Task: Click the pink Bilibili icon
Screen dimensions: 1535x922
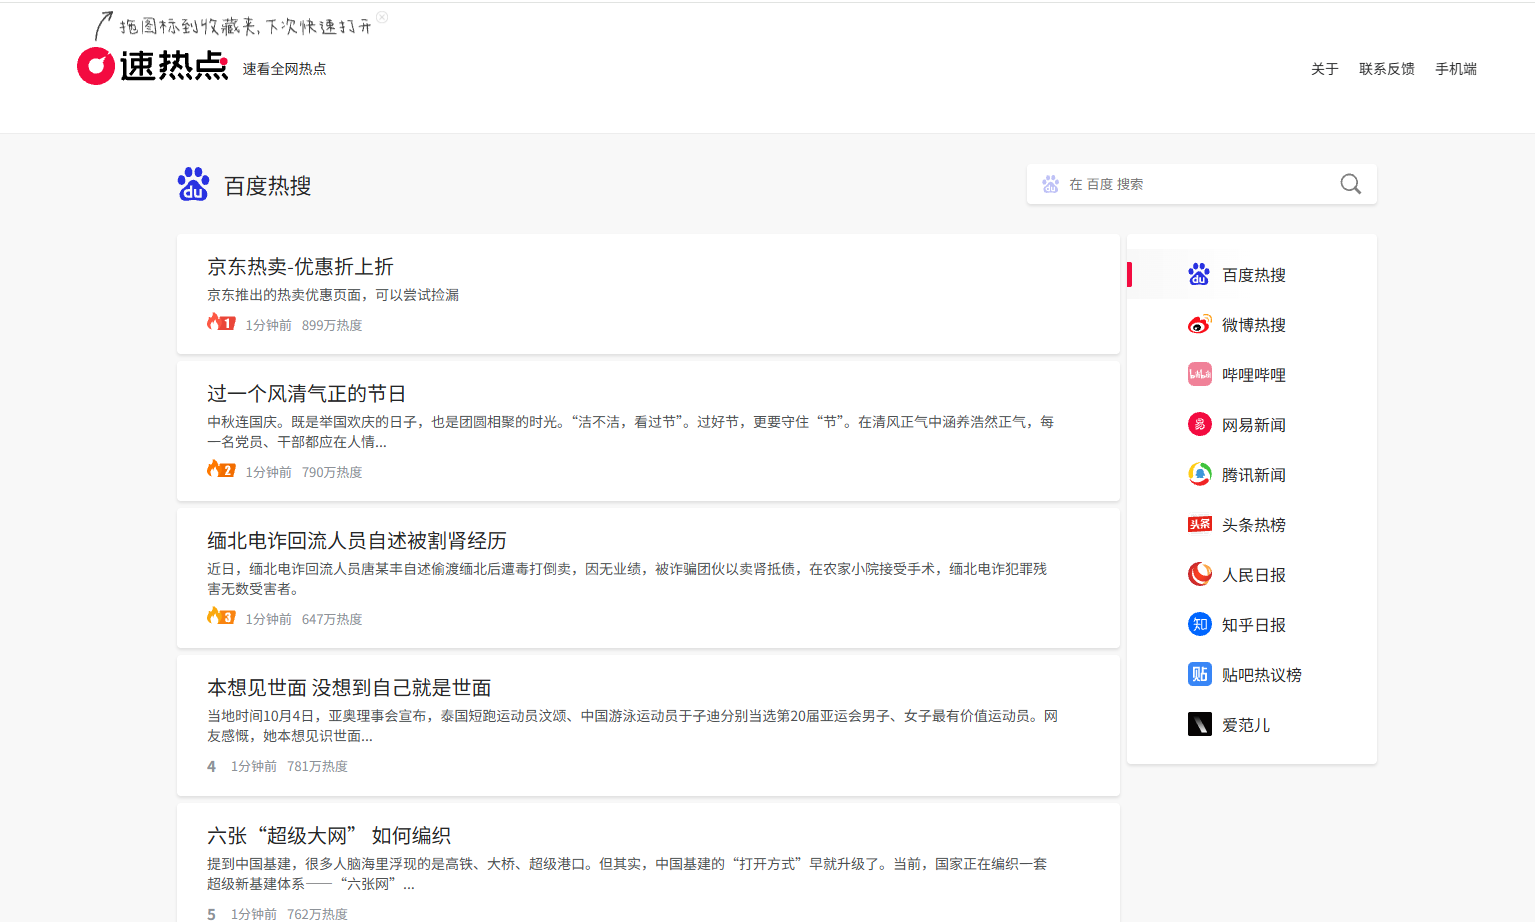Action: [1199, 374]
